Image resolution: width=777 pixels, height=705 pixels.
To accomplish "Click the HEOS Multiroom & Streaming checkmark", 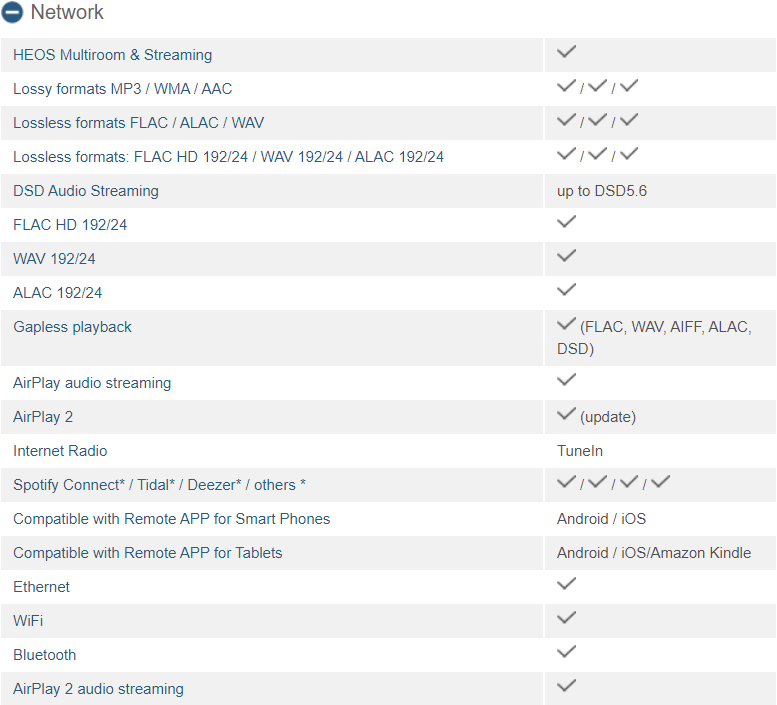I will pyautogui.click(x=567, y=52).
